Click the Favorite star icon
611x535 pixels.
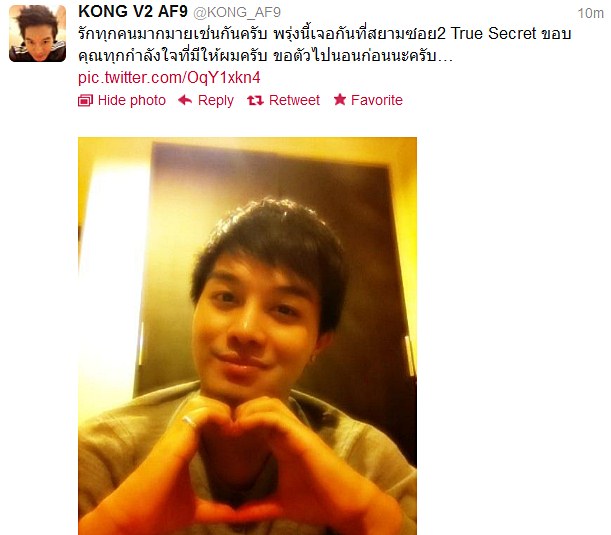(x=340, y=100)
